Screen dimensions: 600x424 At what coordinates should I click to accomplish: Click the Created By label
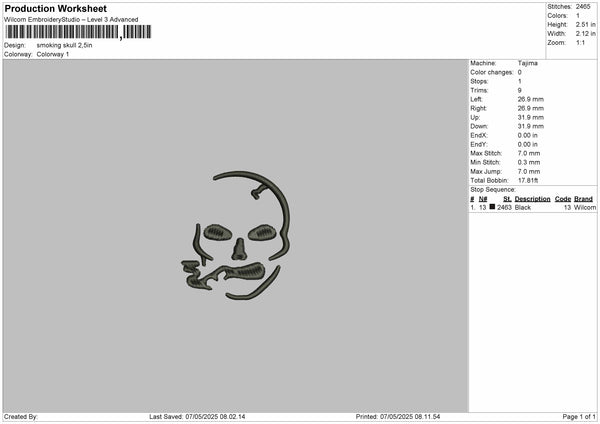pos(21,417)
